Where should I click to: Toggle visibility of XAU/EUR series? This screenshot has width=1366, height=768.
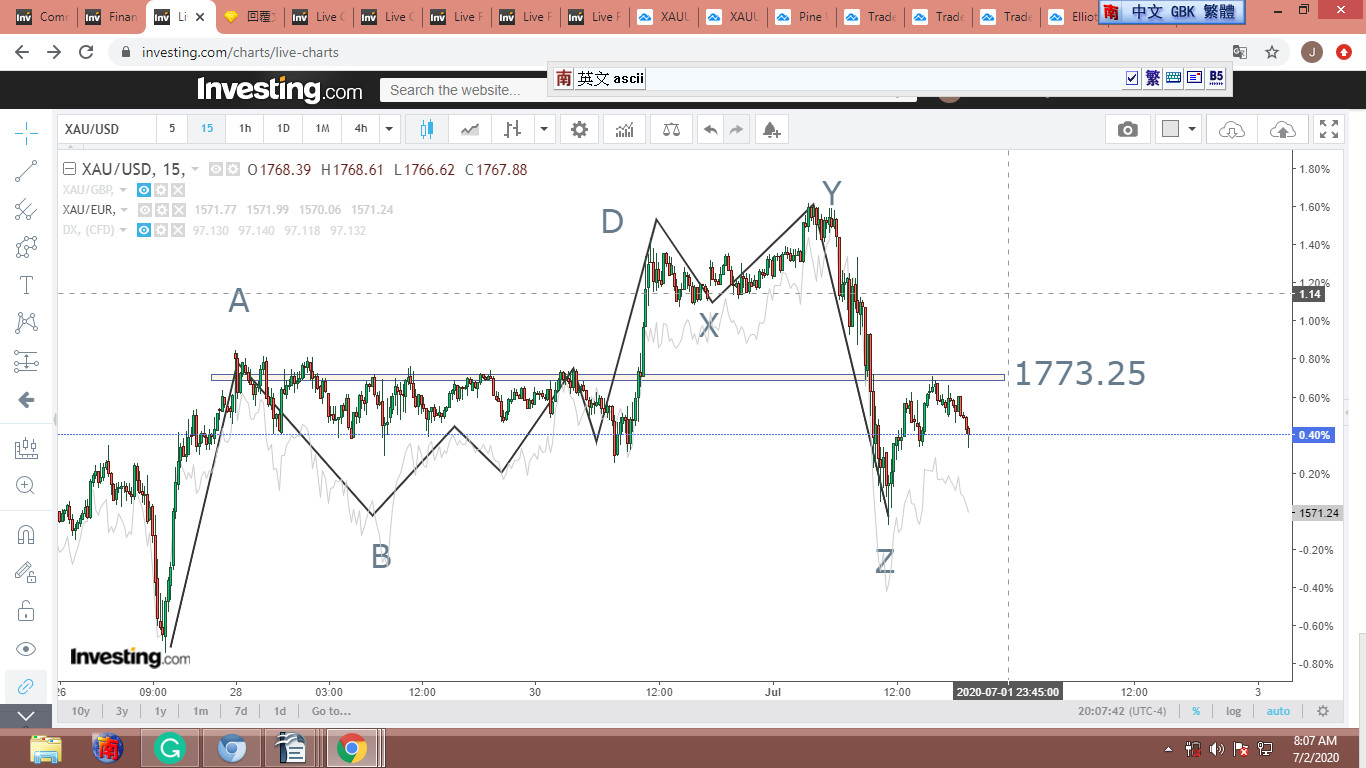coord(144,210)
